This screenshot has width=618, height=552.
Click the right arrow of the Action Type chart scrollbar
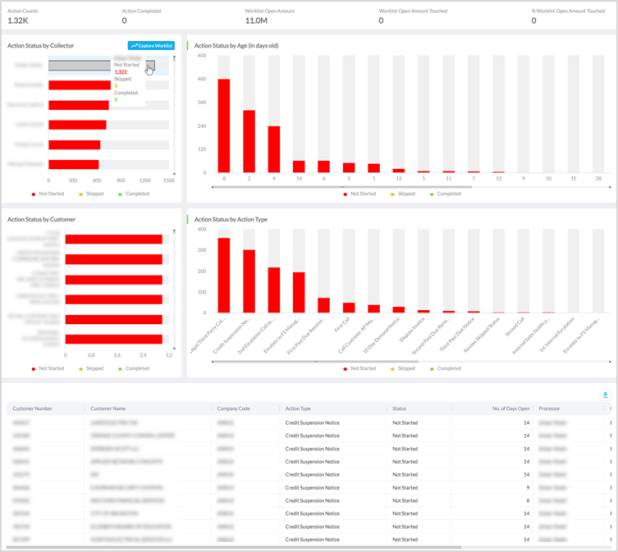610,361
